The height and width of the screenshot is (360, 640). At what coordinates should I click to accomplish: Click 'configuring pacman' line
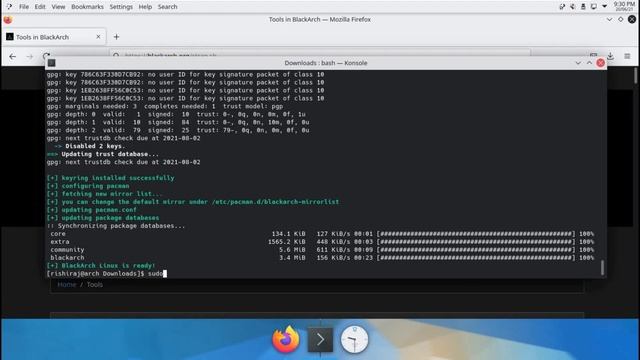[x=88, y=186]
